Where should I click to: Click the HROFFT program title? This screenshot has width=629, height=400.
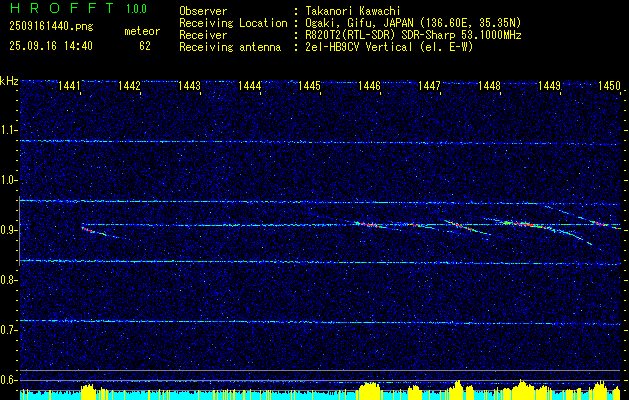coord(62,8)
